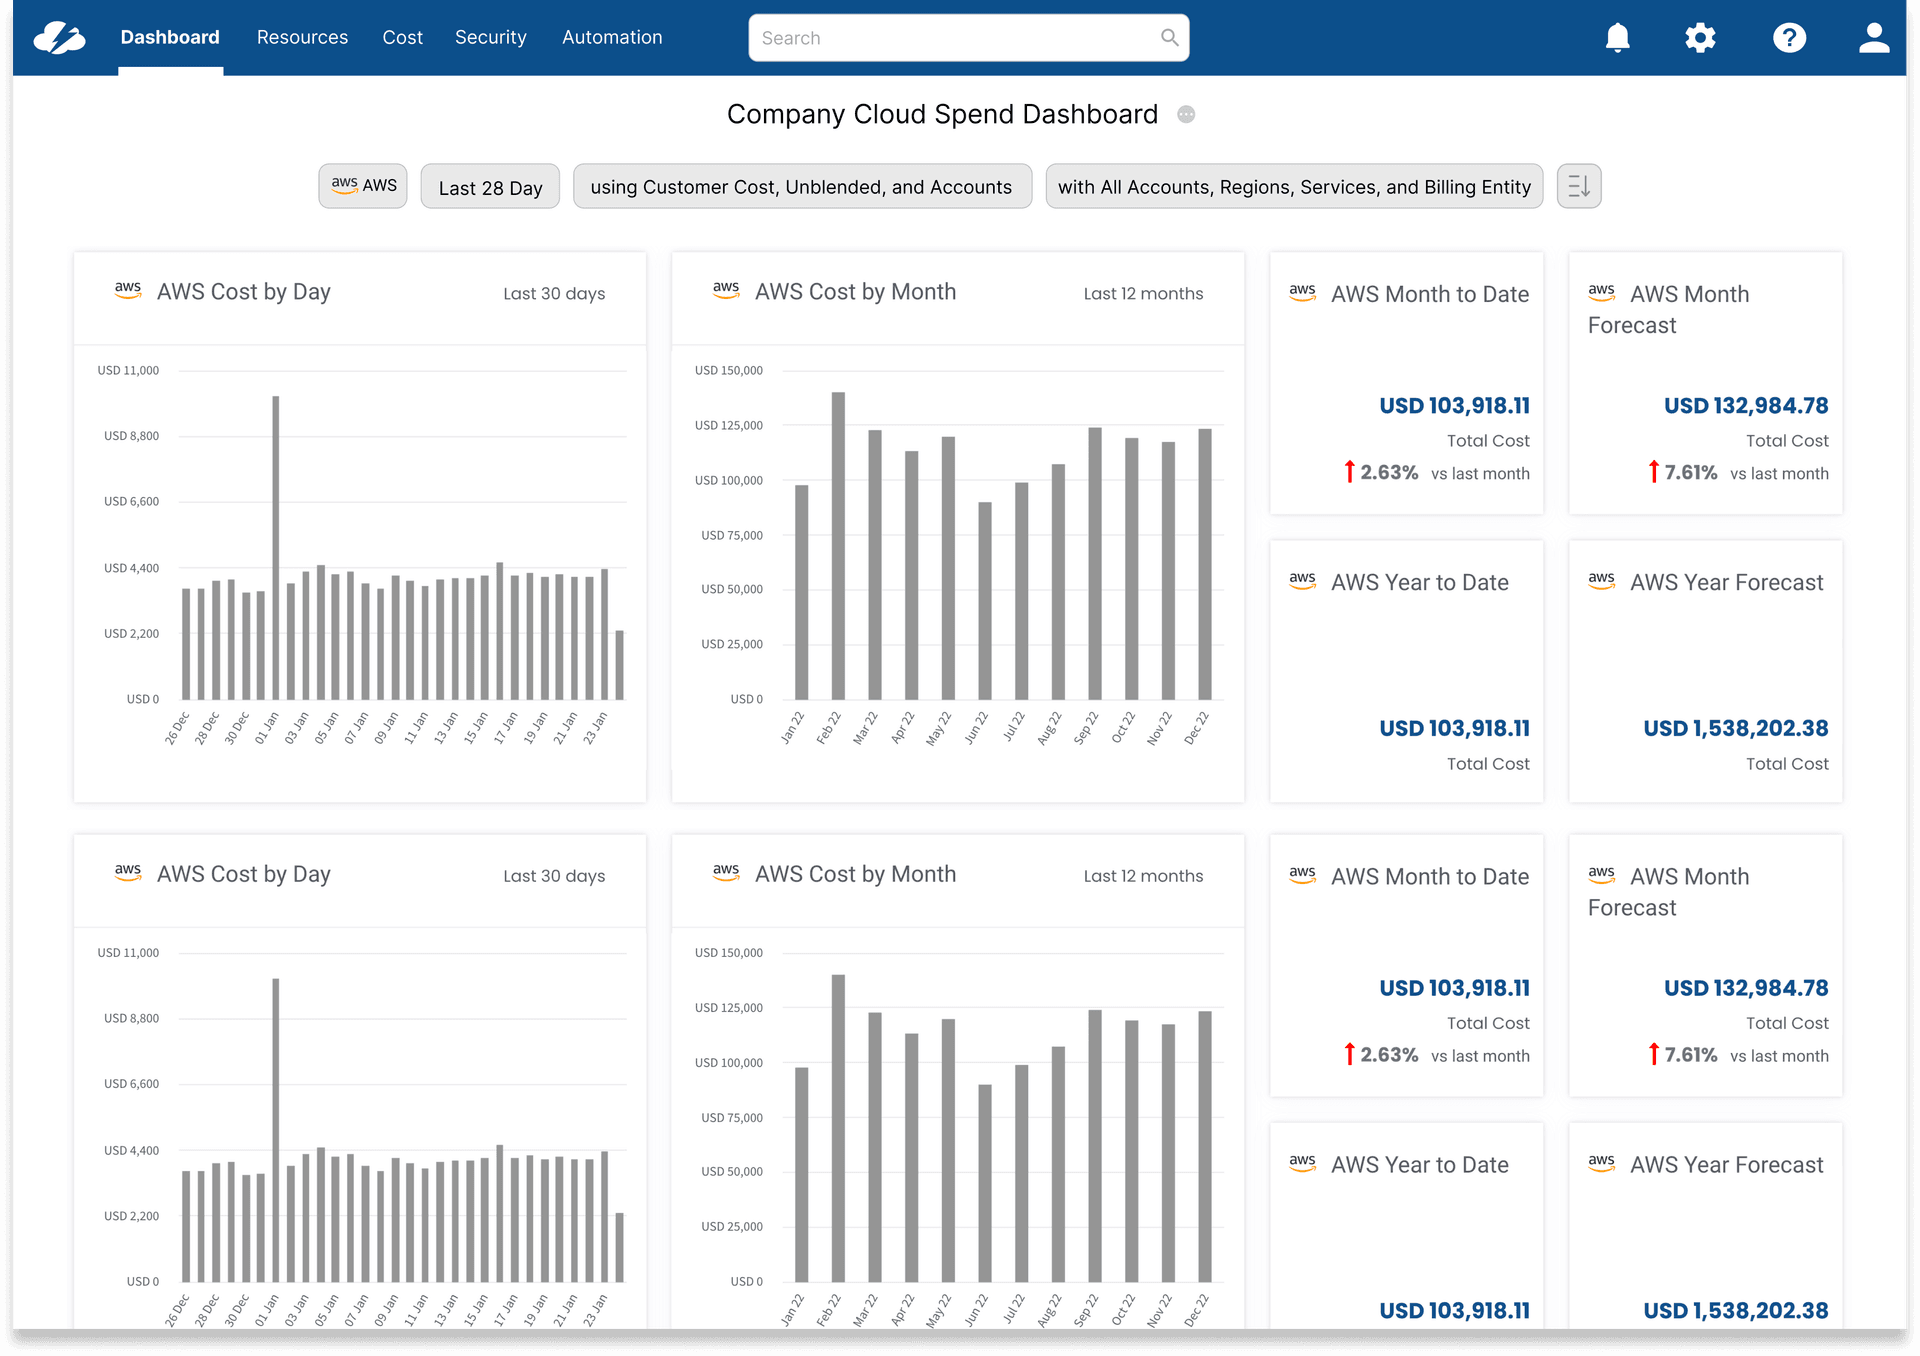Open the Last 28 Day dropdown
The height and width of the screenshot is (1356, 1920).
(490, 187)
